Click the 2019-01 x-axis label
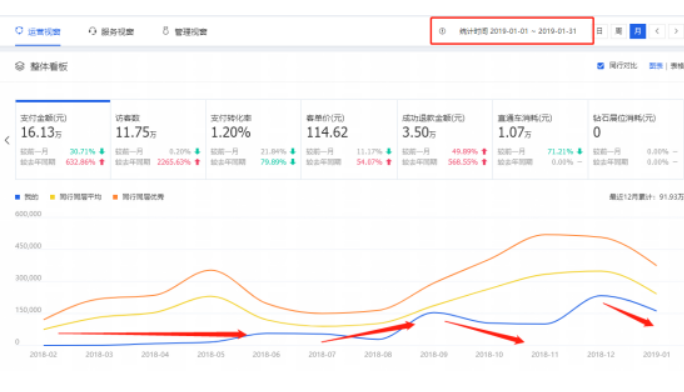 [657, 355]
